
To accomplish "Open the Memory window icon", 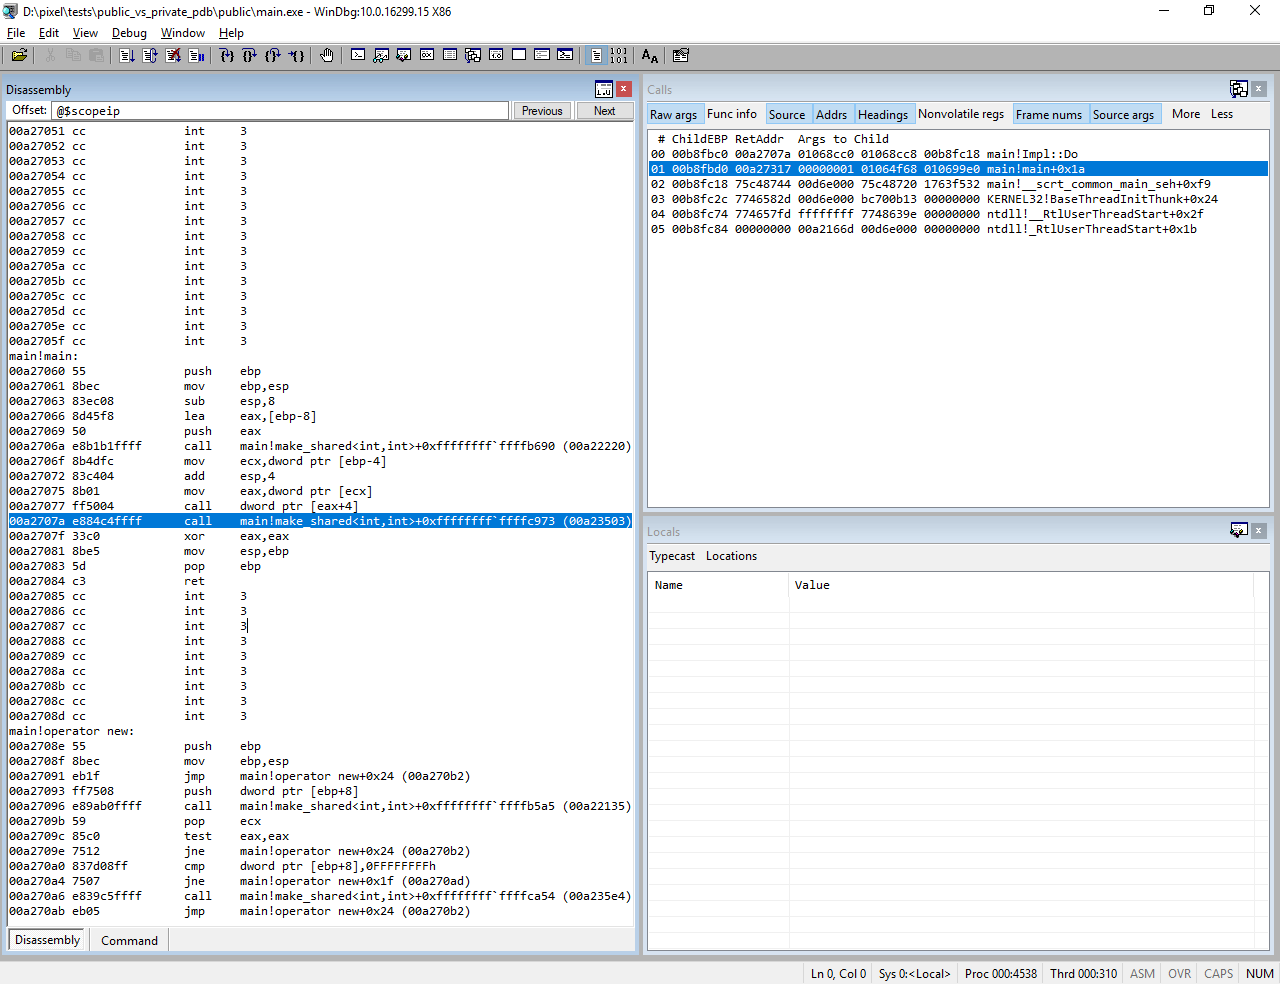I will pos(450,55).
